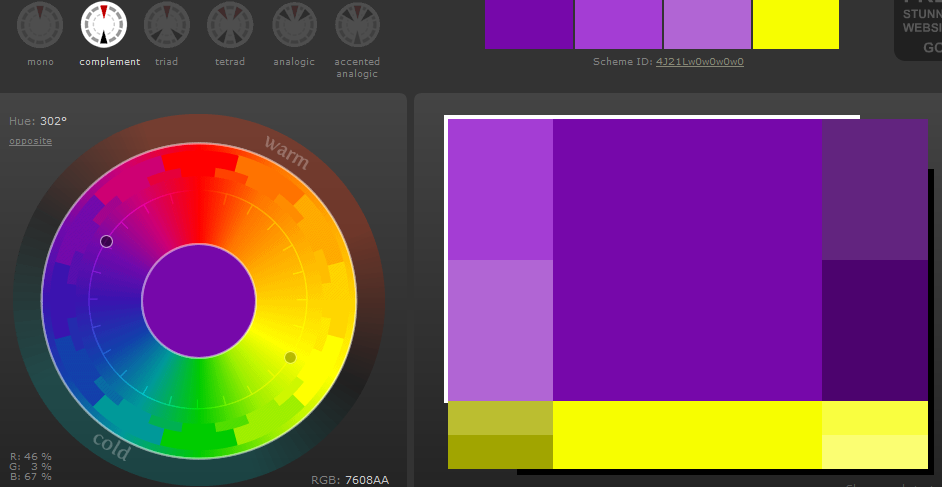942x487 pixels.
Task: Click the Scheme ID link 4J21Lw0w0w0w0
Action: tap(699, 62)
